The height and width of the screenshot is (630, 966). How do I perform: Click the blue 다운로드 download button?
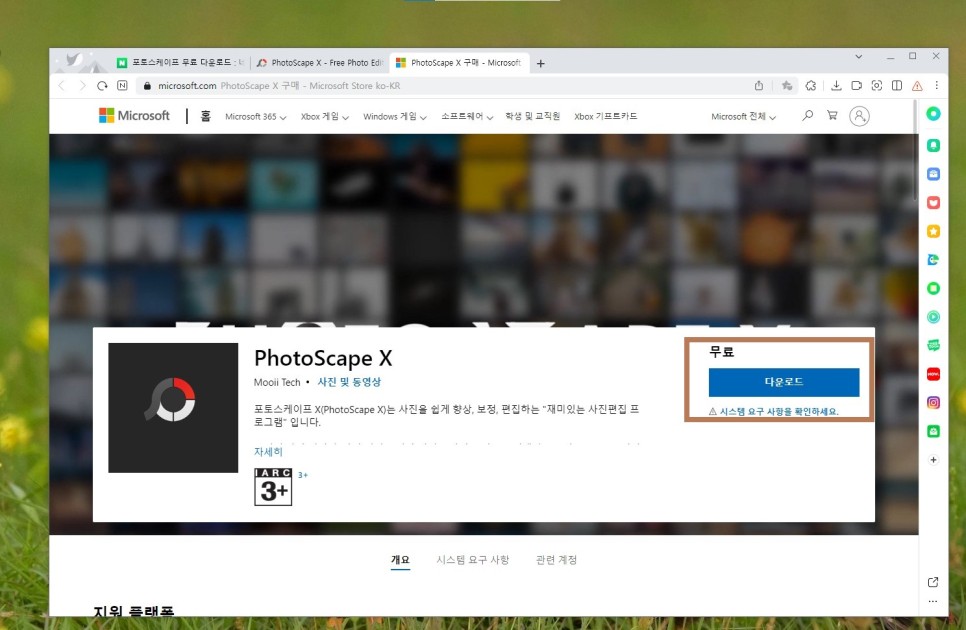click(x=784, y=382)
